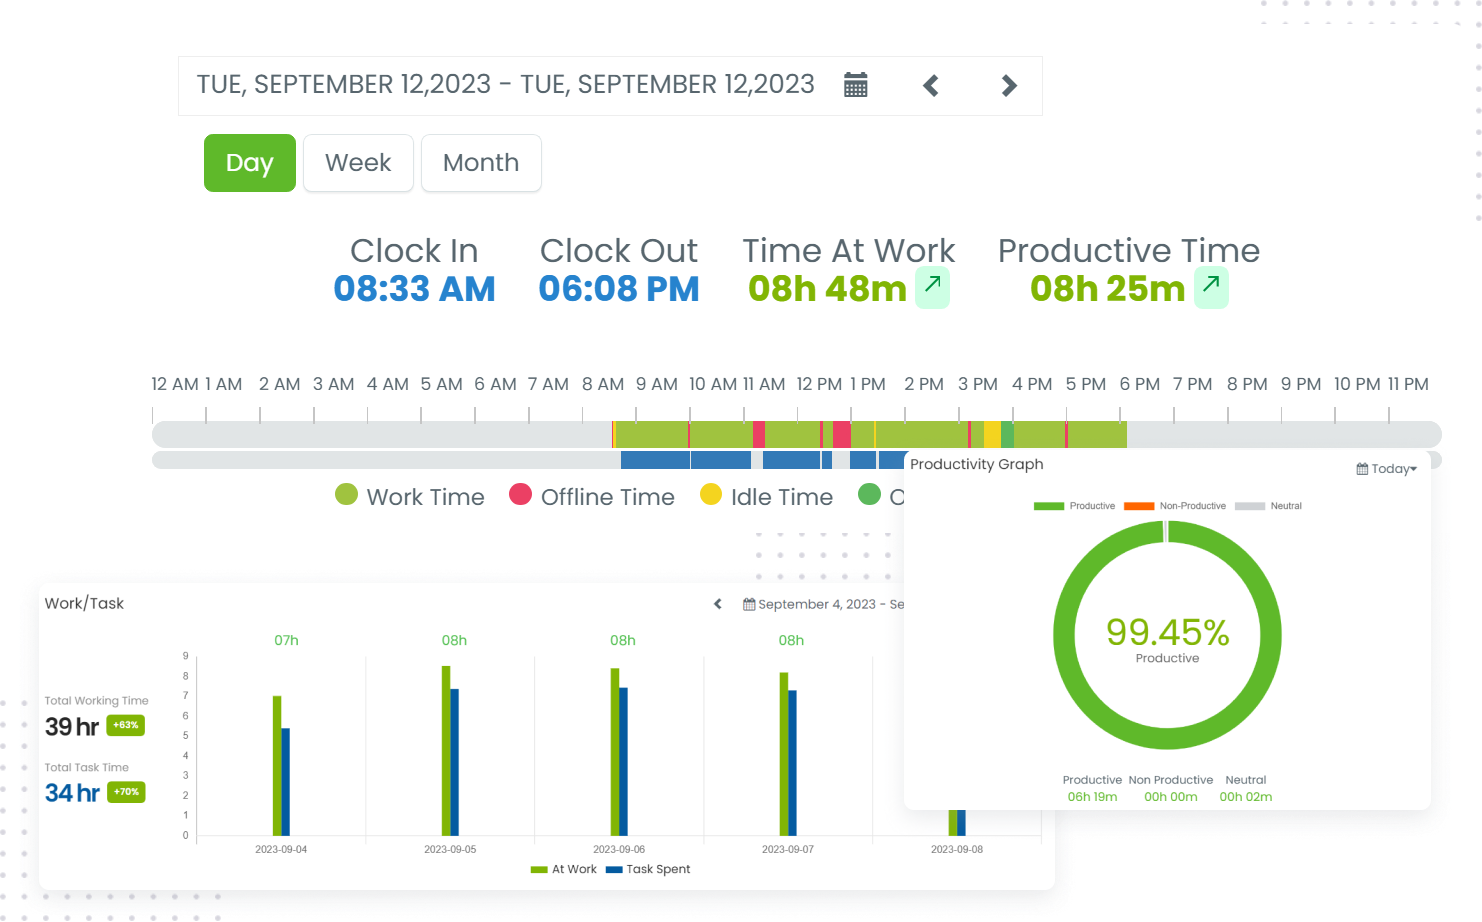Click the back arrow in the Work/Task panel

pyautogui.click(x=716, y=604)
